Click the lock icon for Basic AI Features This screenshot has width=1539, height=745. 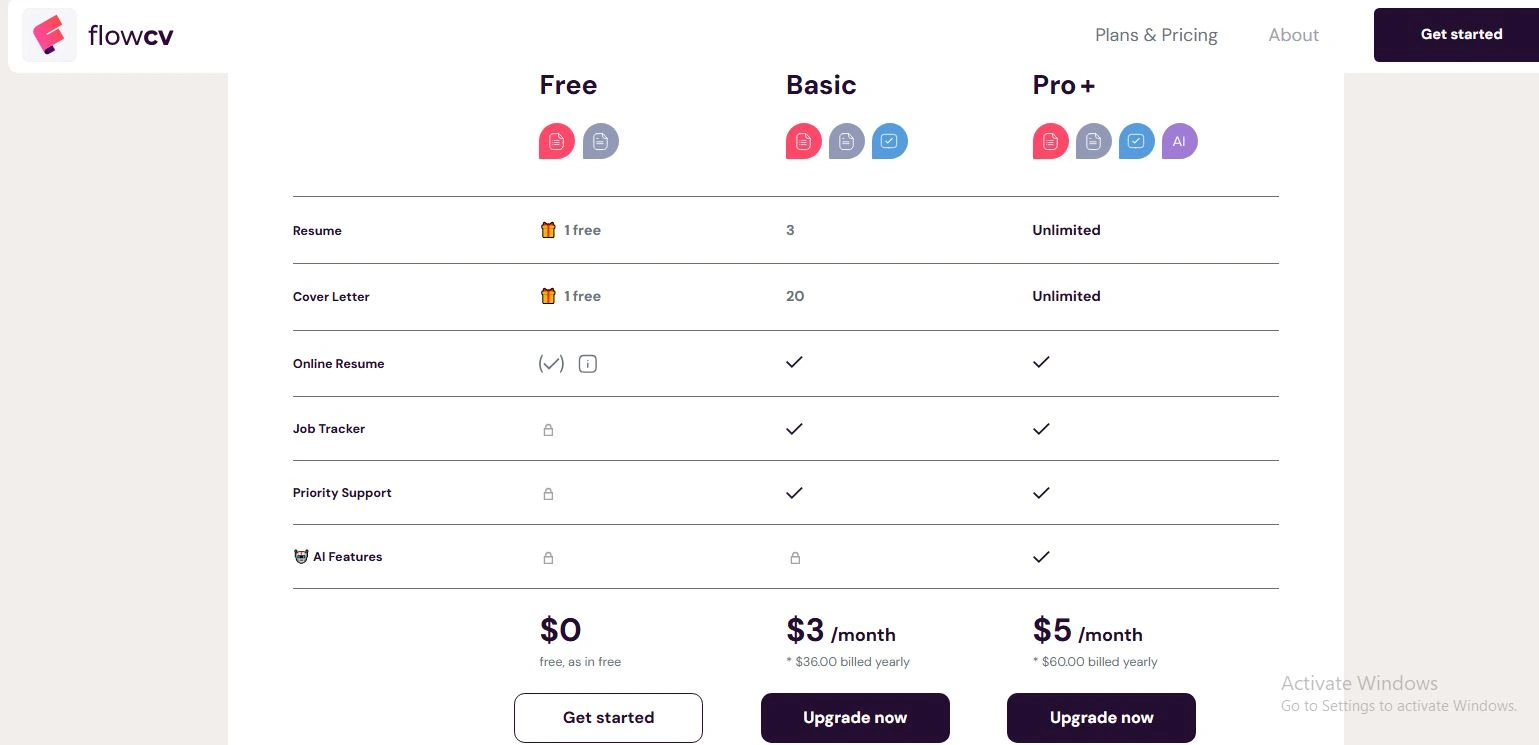pyautogui.click(x=795, y=558)
